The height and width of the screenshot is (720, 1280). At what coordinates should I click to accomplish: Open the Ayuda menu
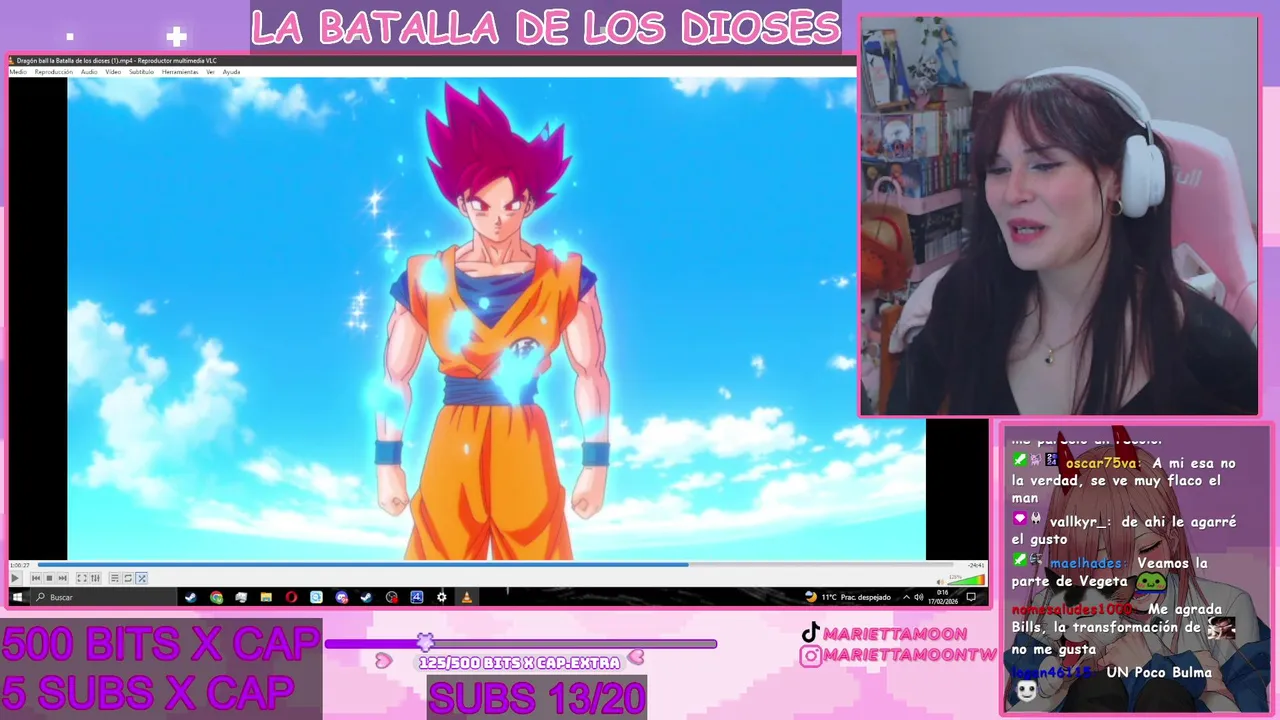[x=231, y=72]
